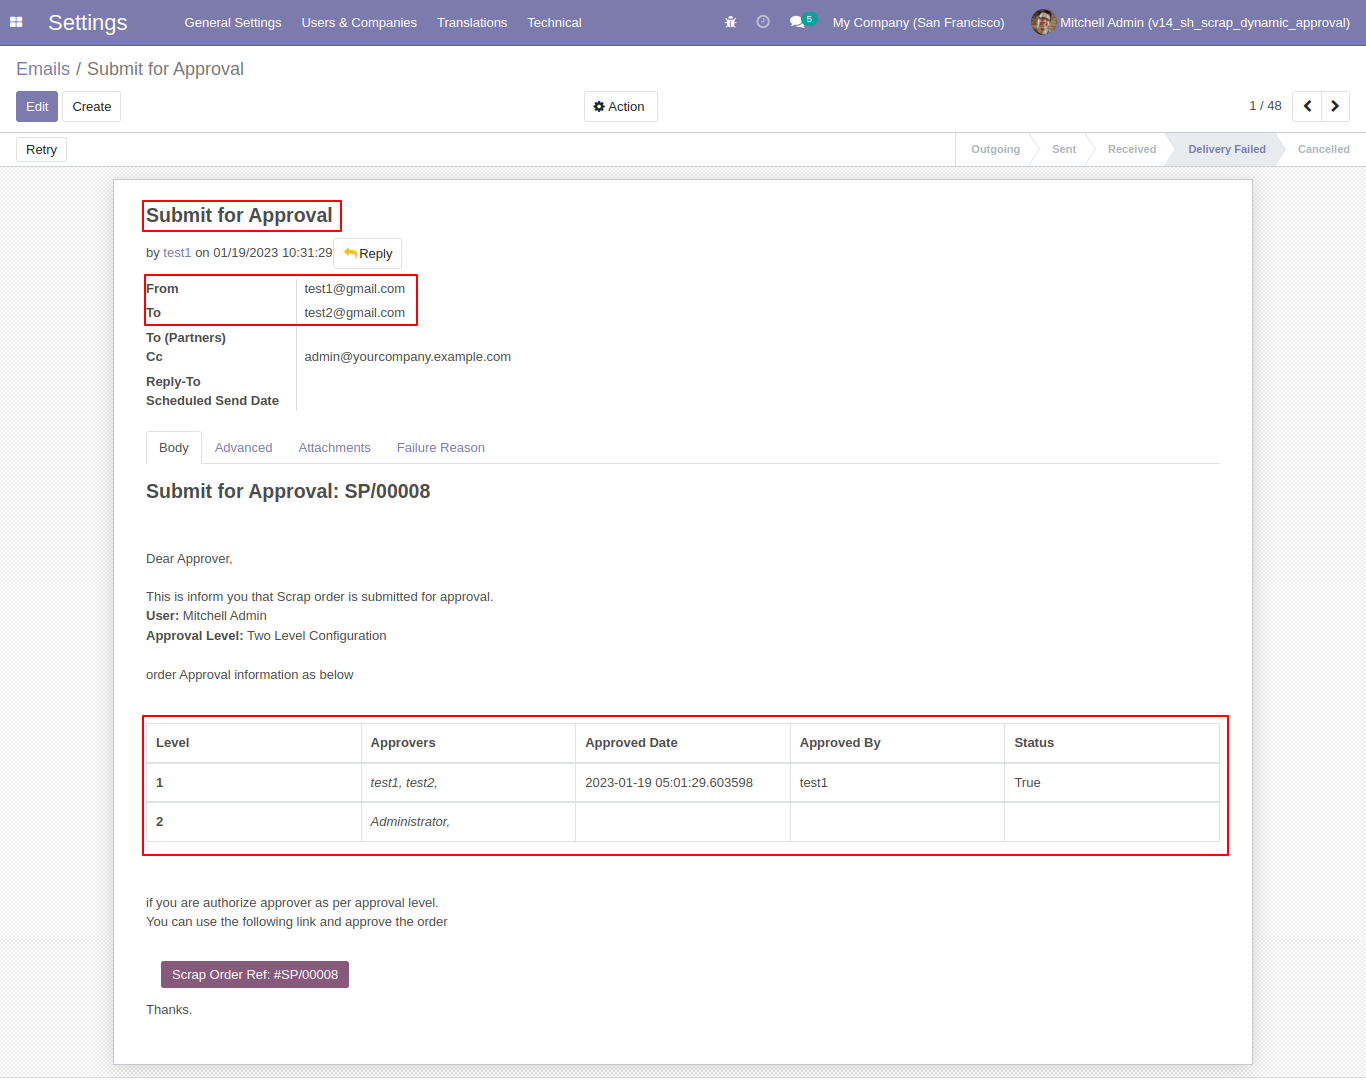Open My Company (San Francisco) switcher
1366x1080 pixels.
(x=918, y=22)
